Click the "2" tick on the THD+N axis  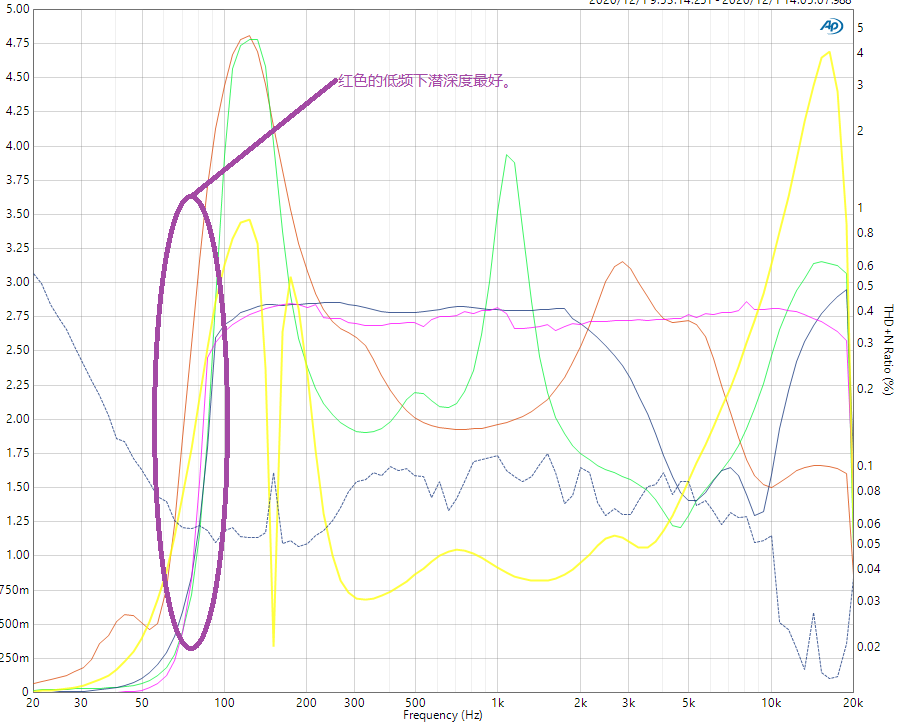860,131
